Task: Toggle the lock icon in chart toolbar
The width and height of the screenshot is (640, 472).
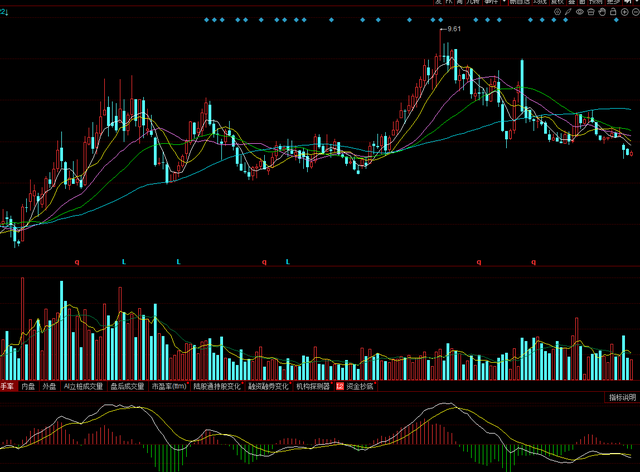Action: coord(613,12)
